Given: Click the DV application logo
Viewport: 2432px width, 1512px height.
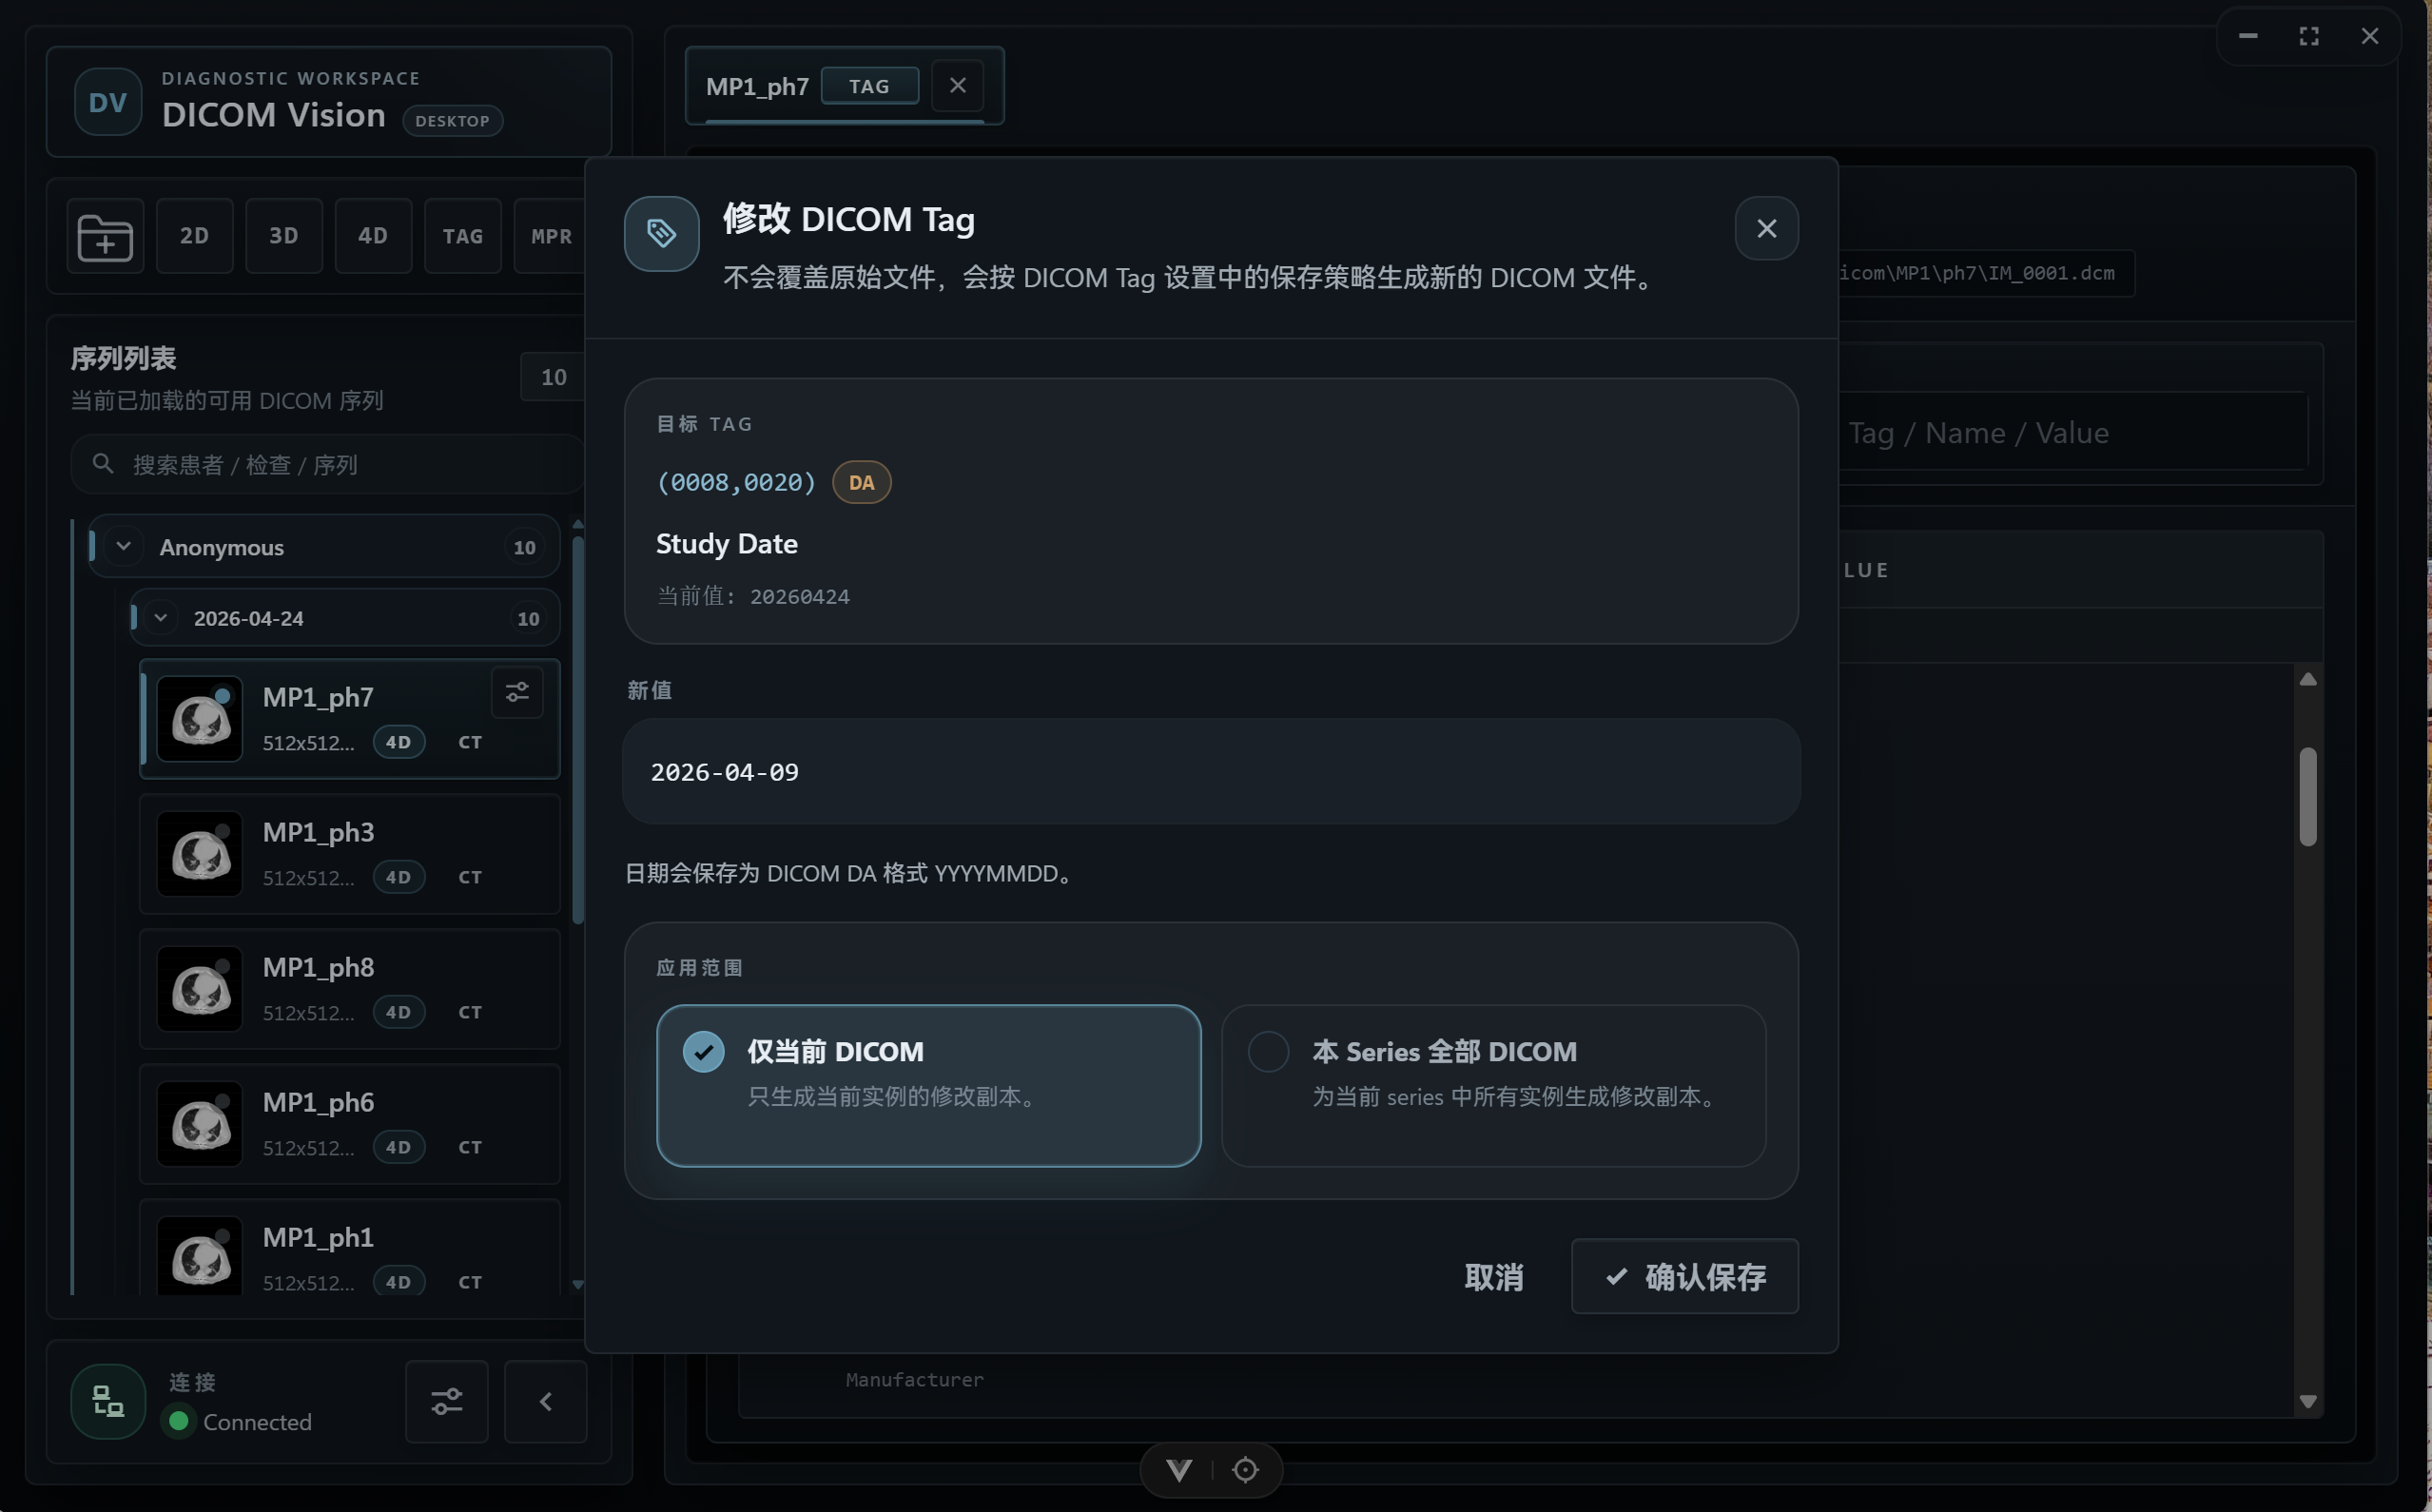Looking at the screenshot, I should [108, 102].
